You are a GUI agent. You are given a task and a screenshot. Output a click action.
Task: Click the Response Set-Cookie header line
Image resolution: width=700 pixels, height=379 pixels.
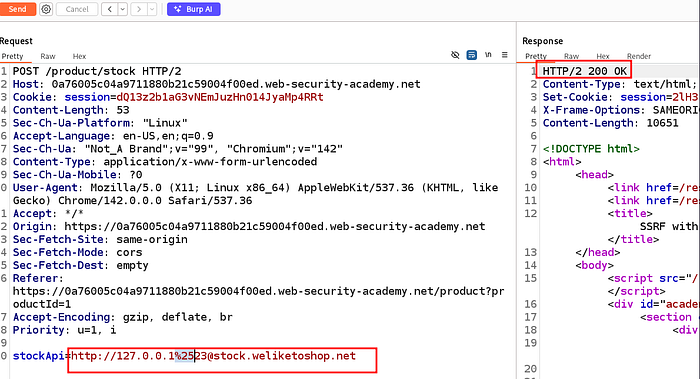621,97
